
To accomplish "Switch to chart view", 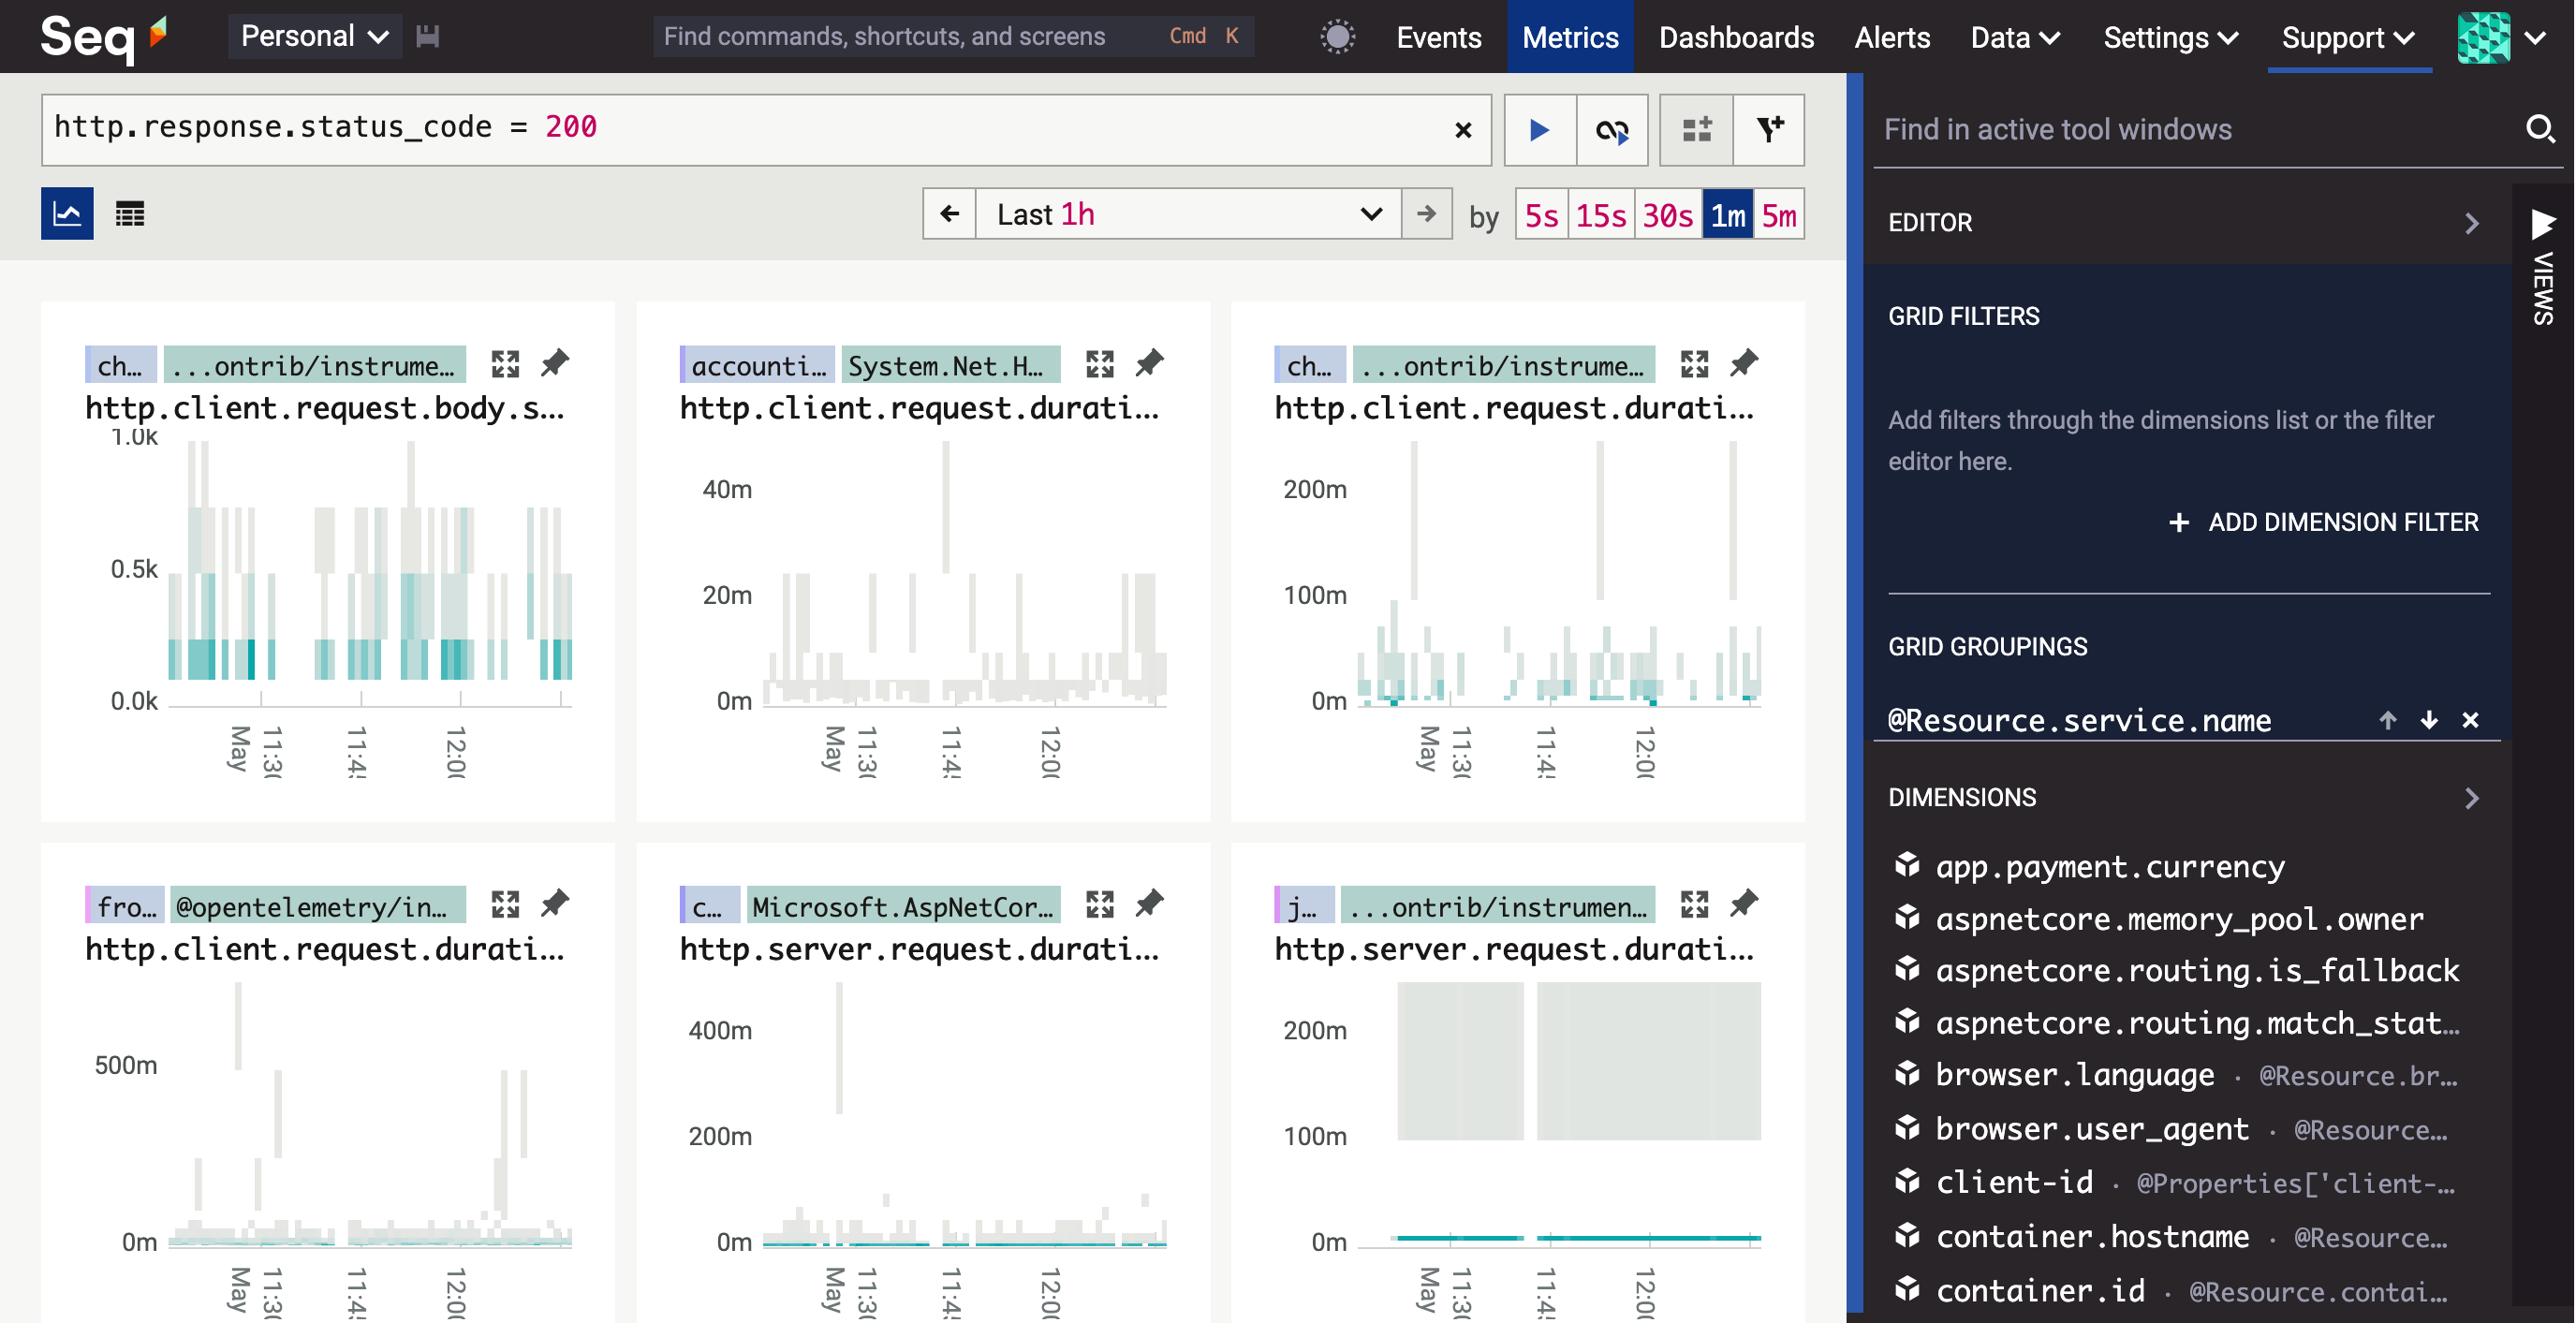I will coord(67,213).
